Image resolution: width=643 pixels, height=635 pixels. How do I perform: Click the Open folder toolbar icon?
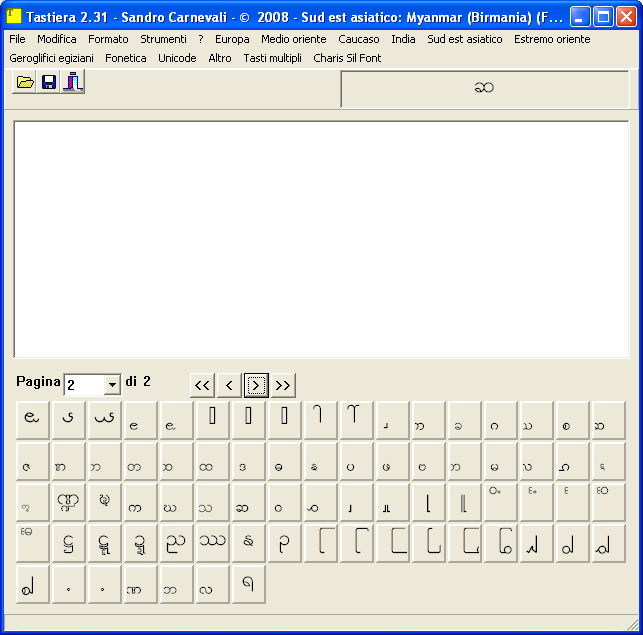[24, 82]
